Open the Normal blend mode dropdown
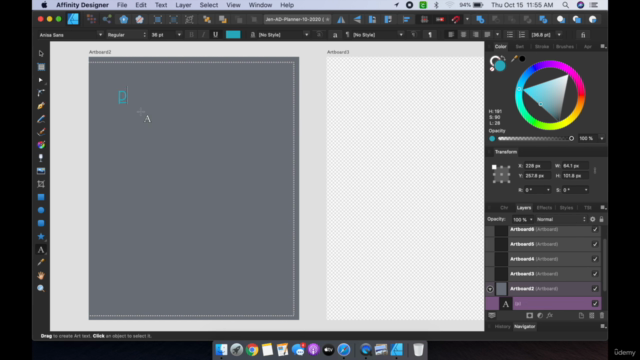This screenshot has height=360, width=640. 562,219
